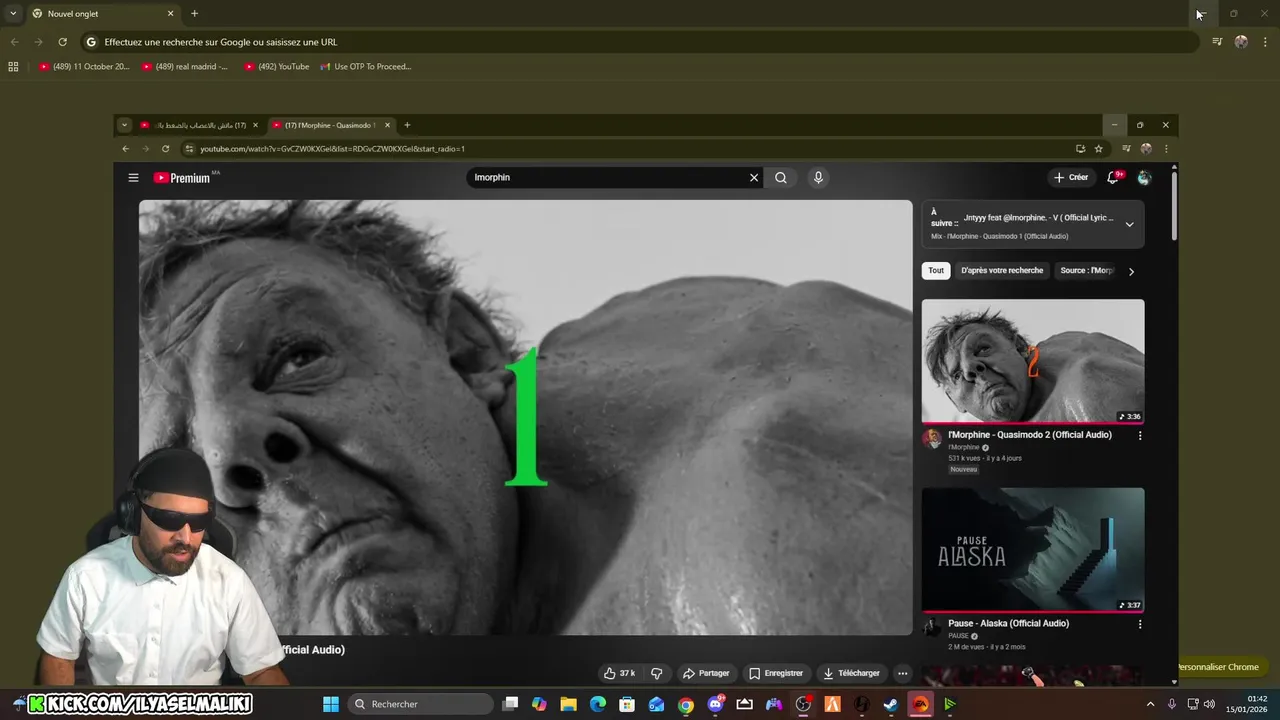Start voice search with the microphone icon

[x=818, y=178]
